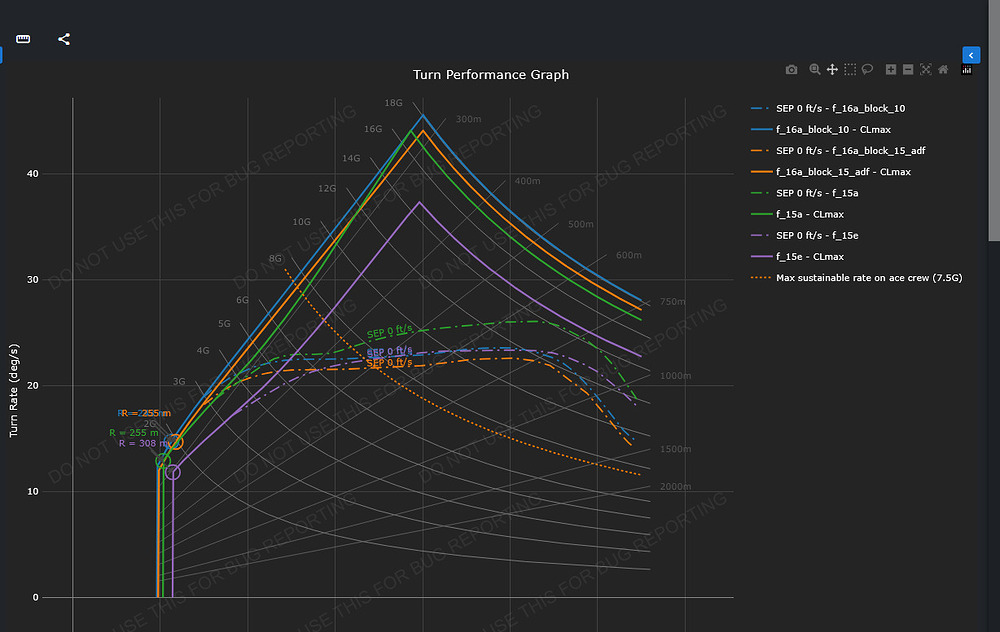Click the 2000m turn radius label

(675, 487)
